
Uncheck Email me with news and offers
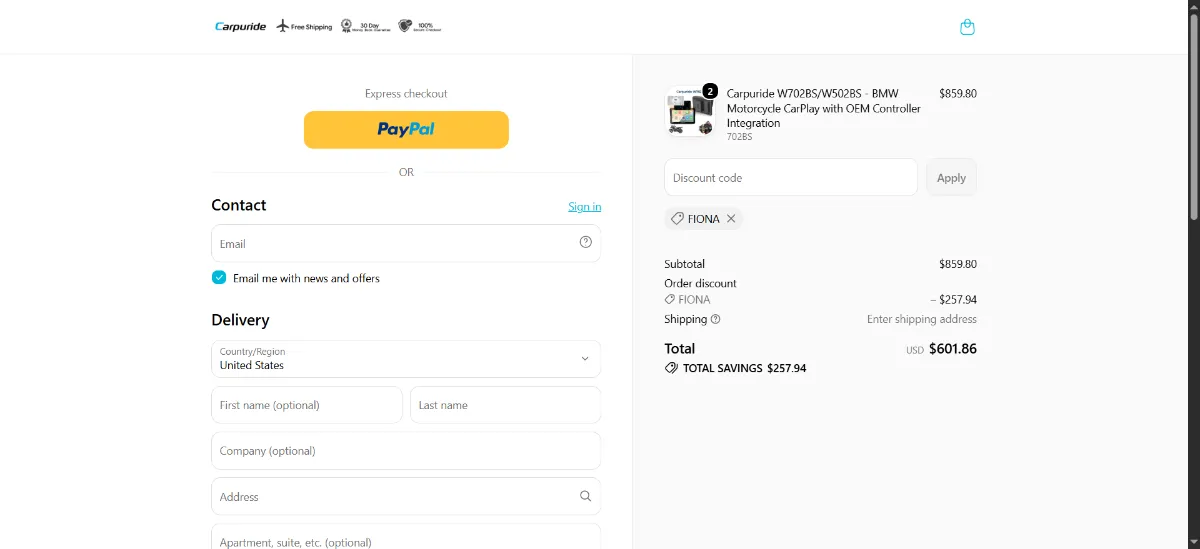[x=219, y=278]
